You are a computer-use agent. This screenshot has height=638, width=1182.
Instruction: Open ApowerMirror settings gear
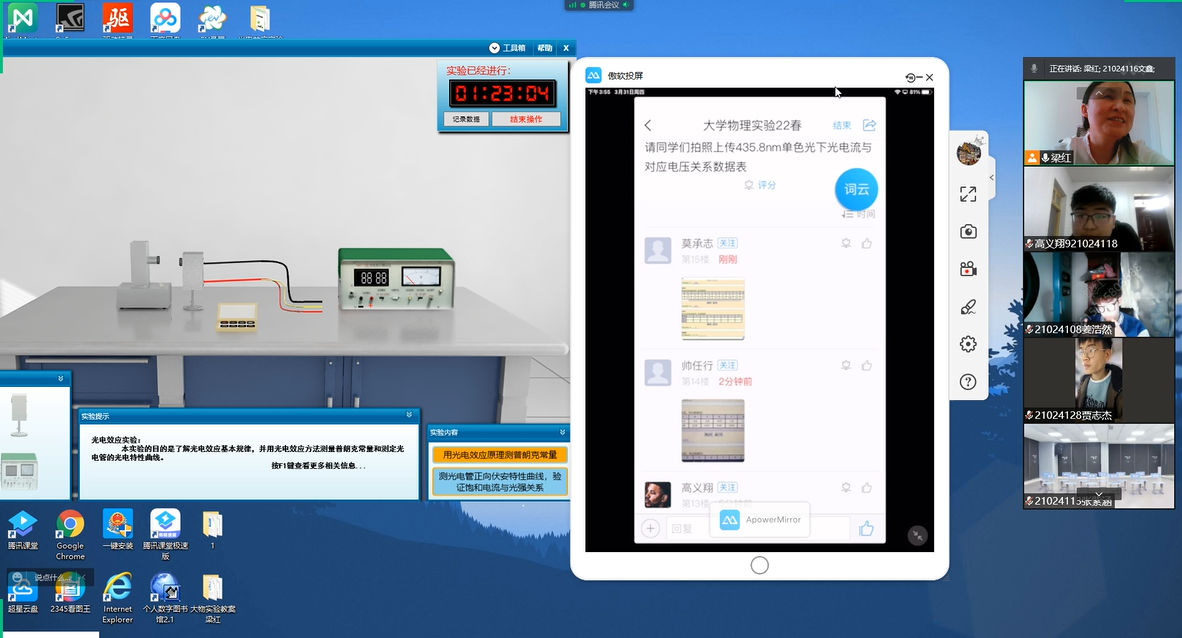pyautogui.click(x=968, y=344)
